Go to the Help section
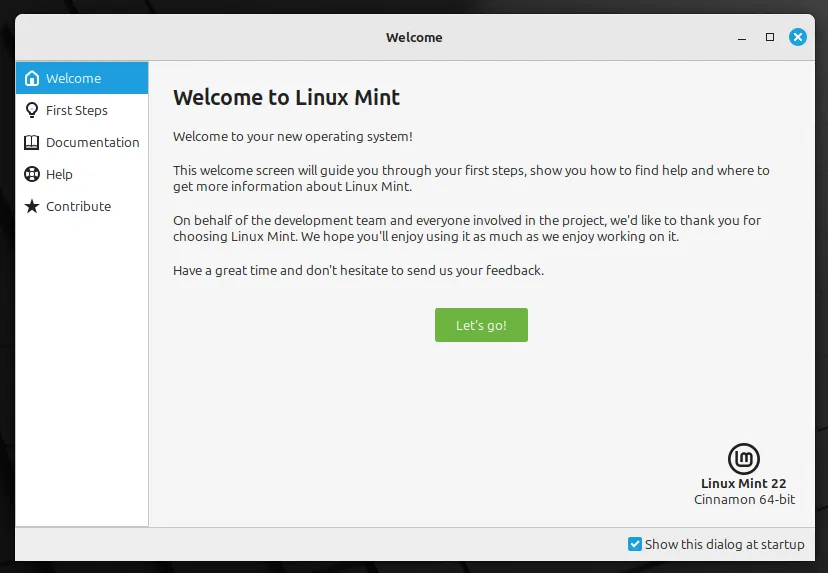The image size is (828, 573). (x=82, y=174)
